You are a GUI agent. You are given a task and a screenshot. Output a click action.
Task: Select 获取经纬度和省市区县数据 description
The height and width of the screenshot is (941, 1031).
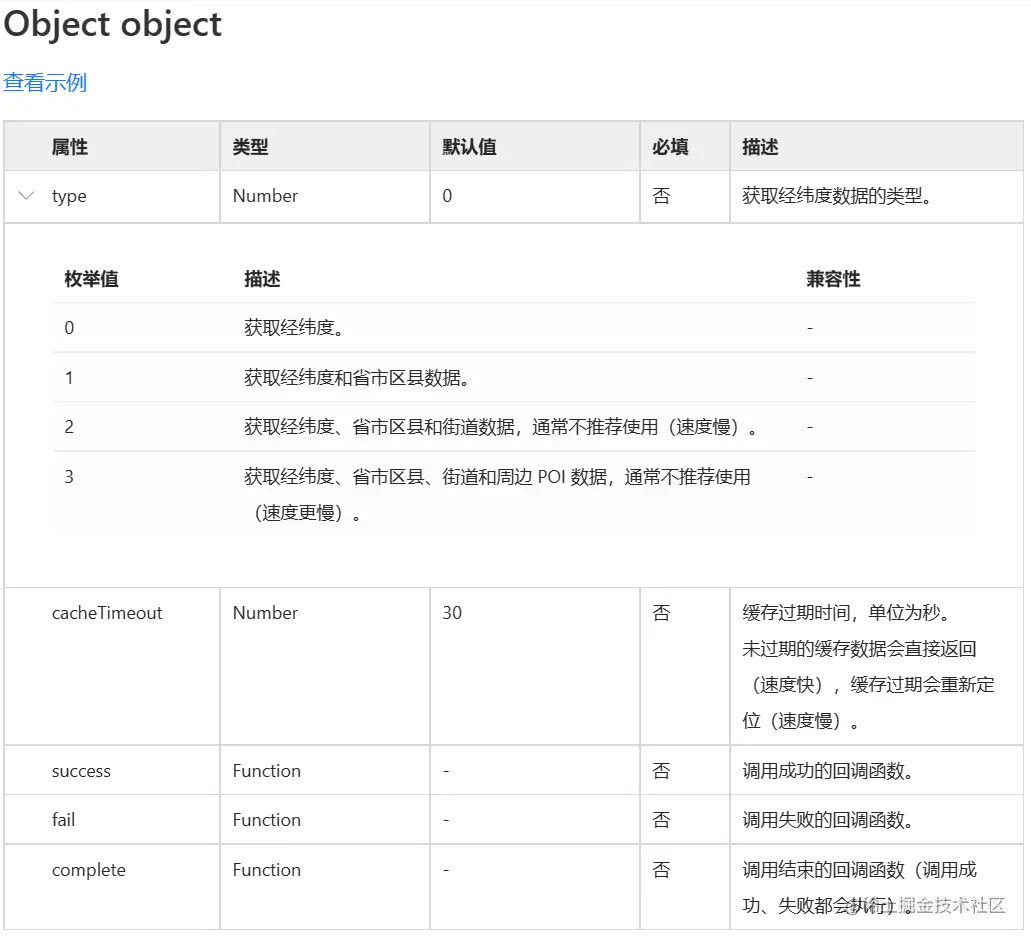(x=356, y=377)
